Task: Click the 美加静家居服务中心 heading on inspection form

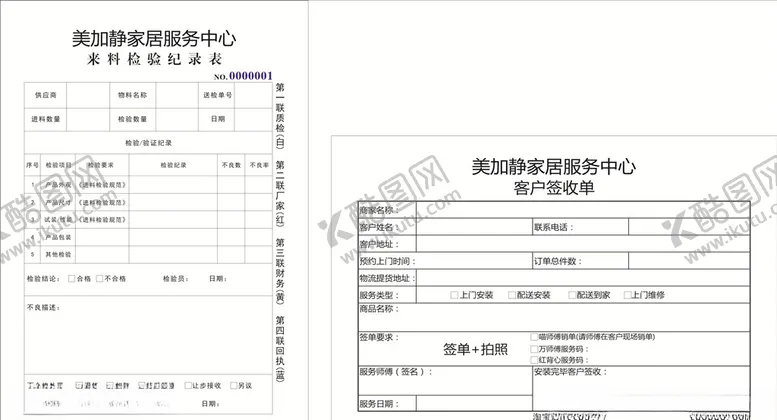Action: tap(154, 38)
